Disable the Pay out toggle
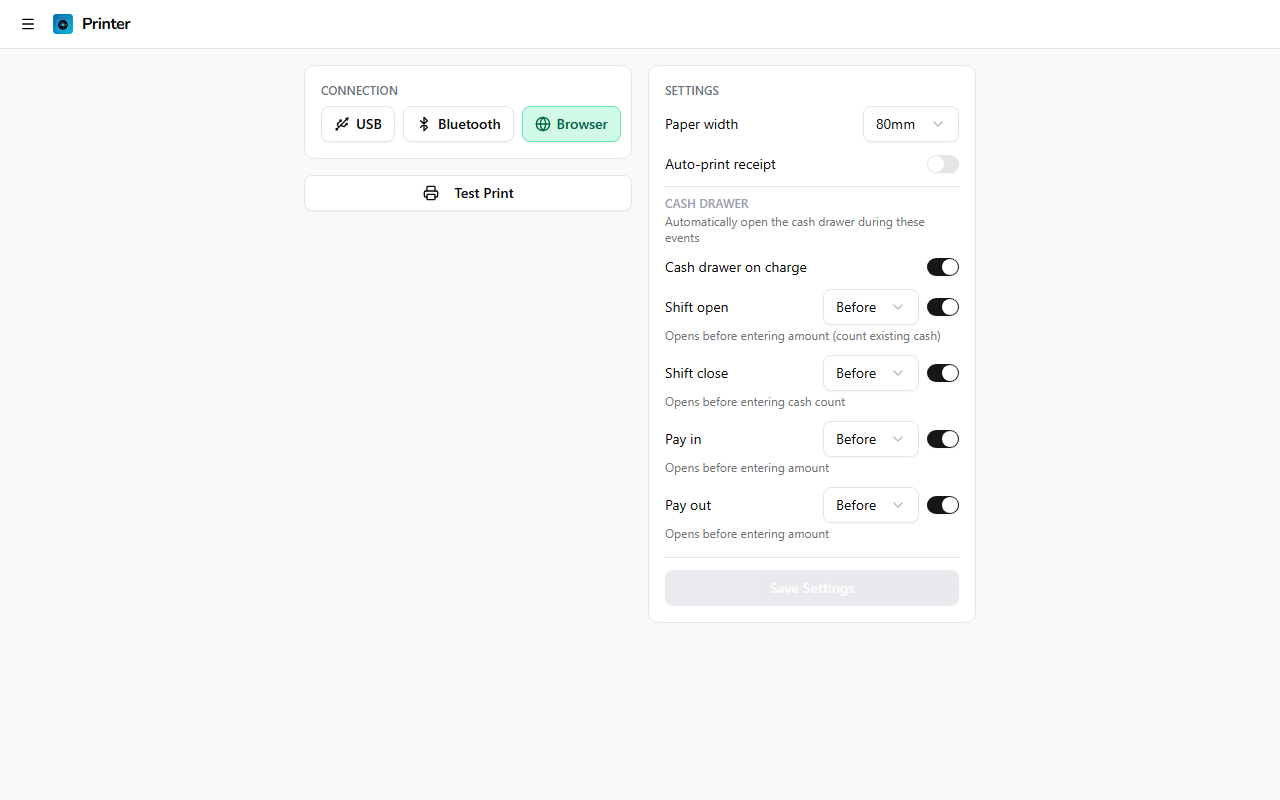 pyautogui.click(x=942, y=505)
